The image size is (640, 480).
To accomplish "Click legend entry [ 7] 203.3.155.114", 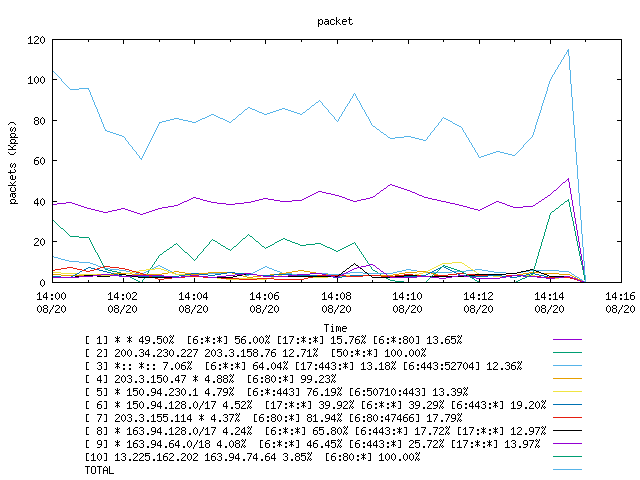I will [273, 418].
